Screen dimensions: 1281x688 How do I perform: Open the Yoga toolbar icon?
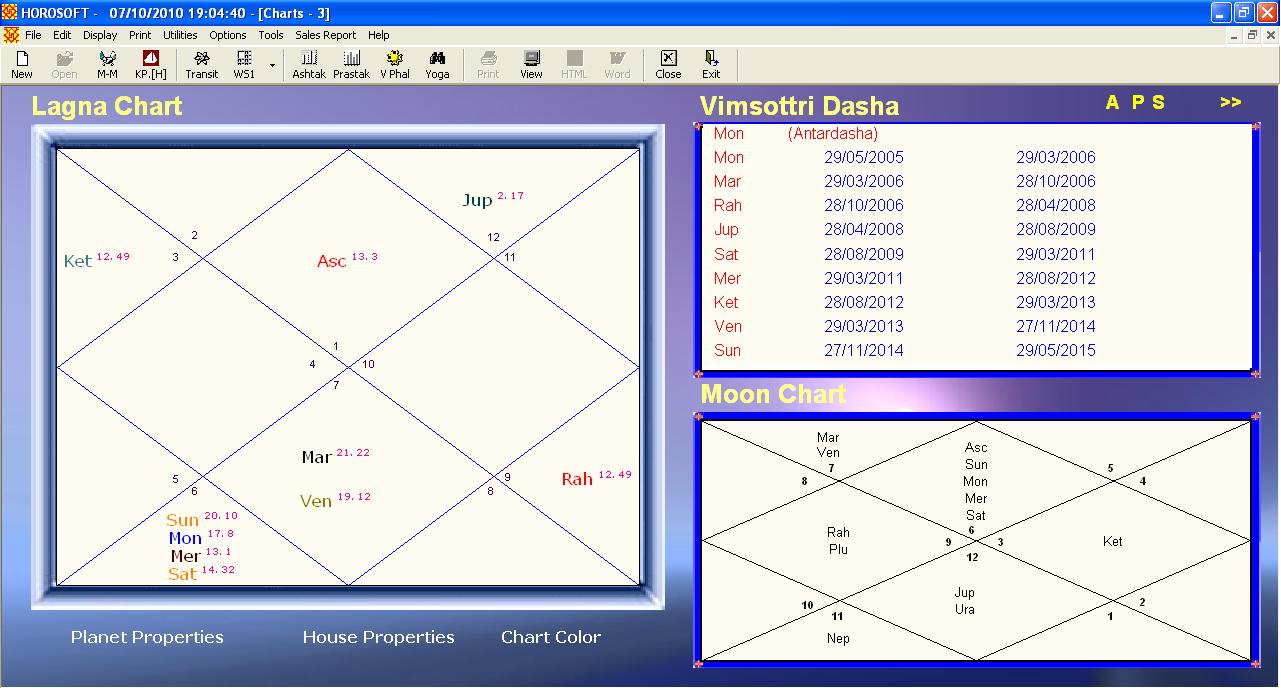point(437,65)
